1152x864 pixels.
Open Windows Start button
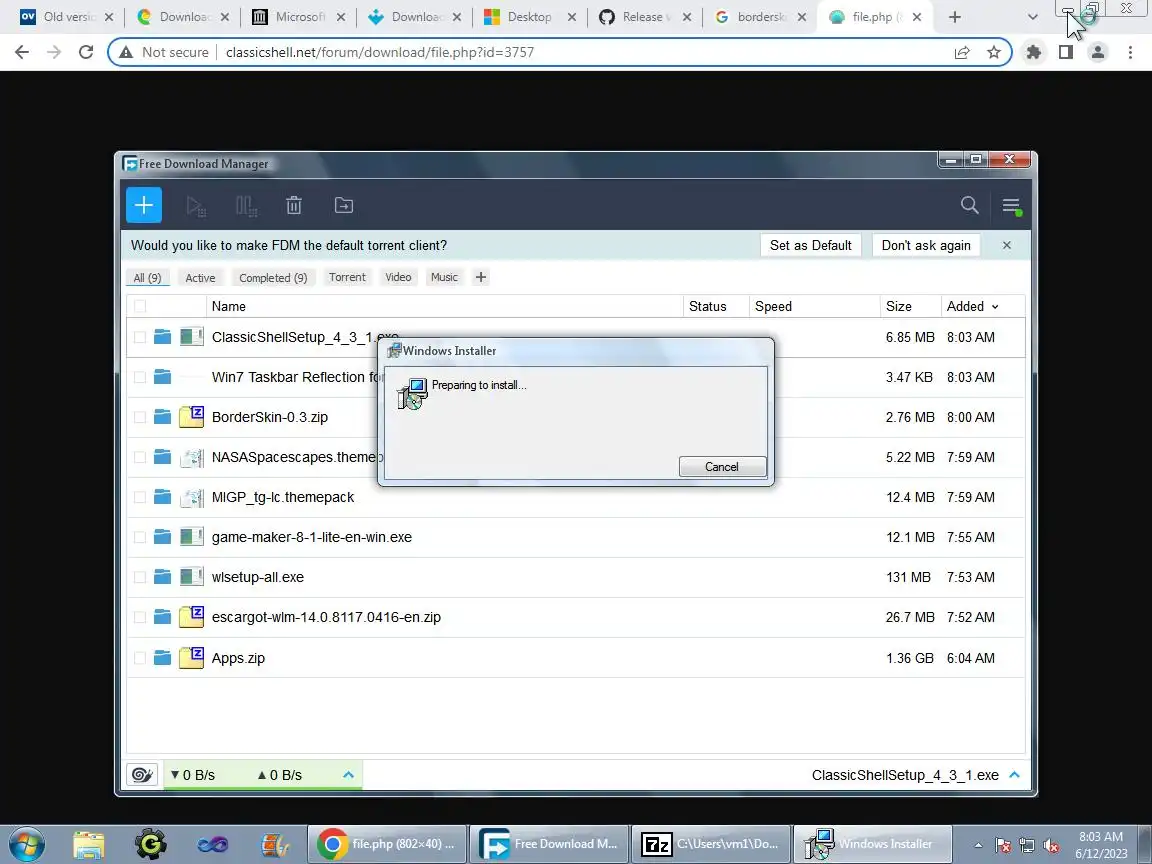(x=27, y=844)
